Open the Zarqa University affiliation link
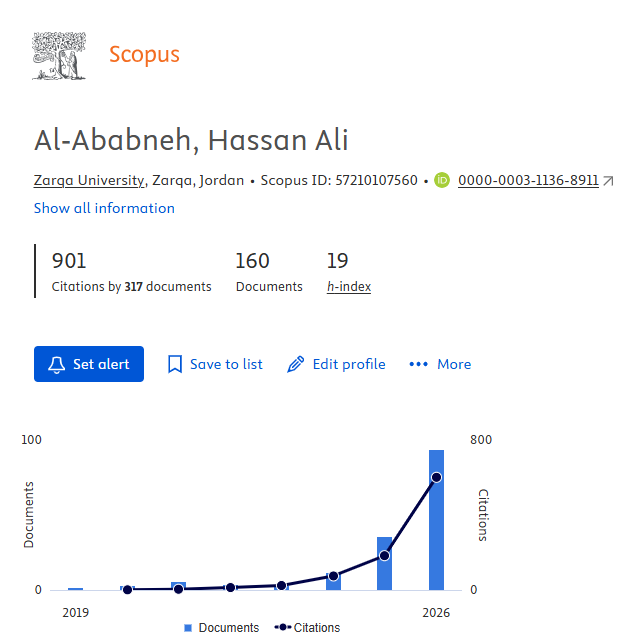The image size is (617, 644). tap(89, 180)
